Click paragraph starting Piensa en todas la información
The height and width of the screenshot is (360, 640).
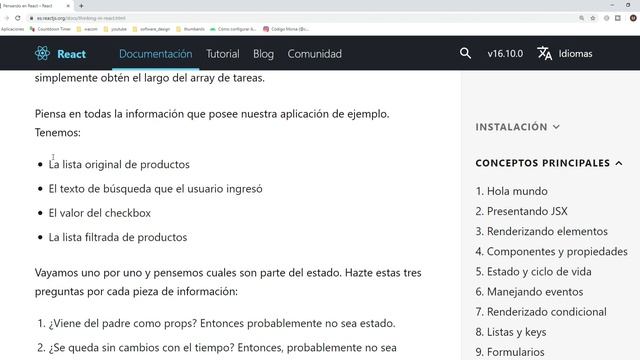(x=212, y=123)
